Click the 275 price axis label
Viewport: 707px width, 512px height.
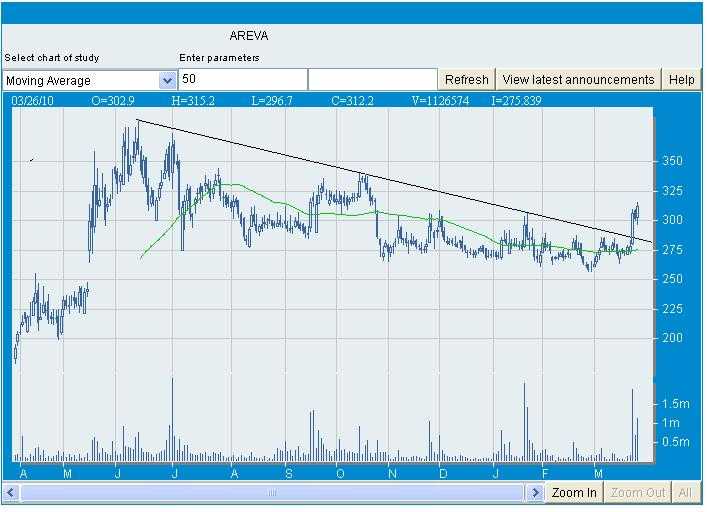tap(672, 250)
